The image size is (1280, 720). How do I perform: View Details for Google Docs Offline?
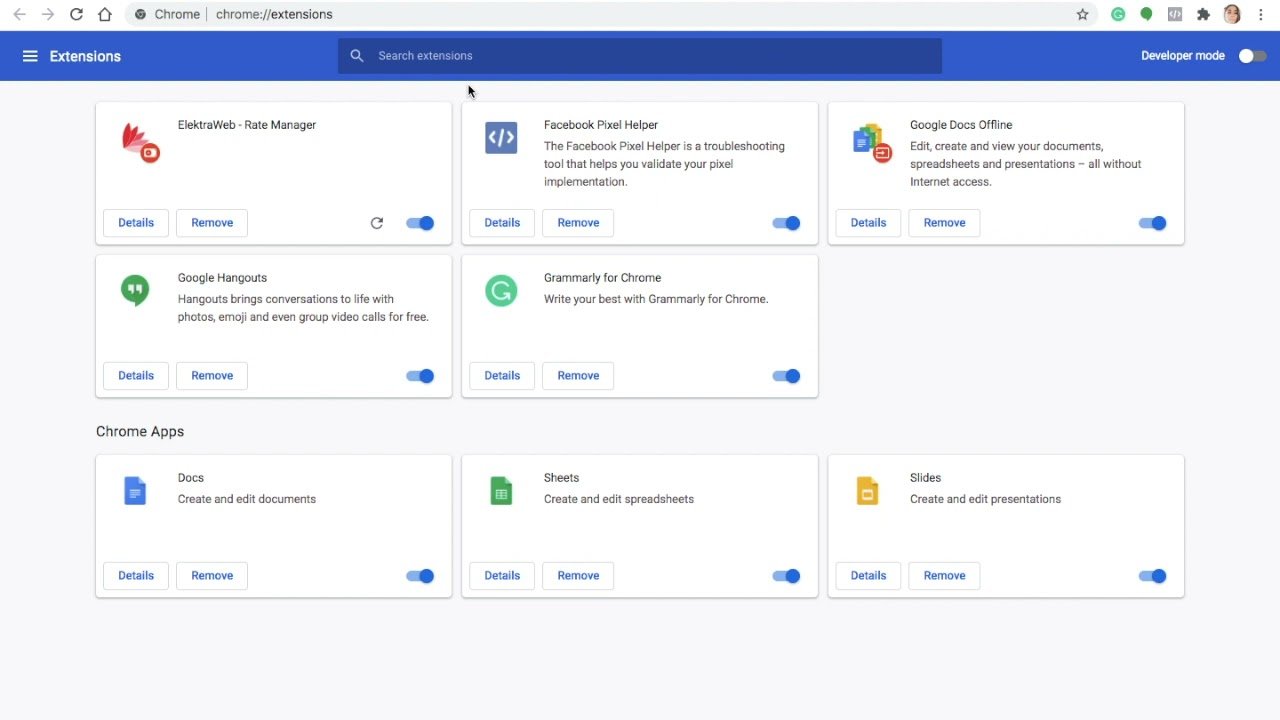coord(868,223)
